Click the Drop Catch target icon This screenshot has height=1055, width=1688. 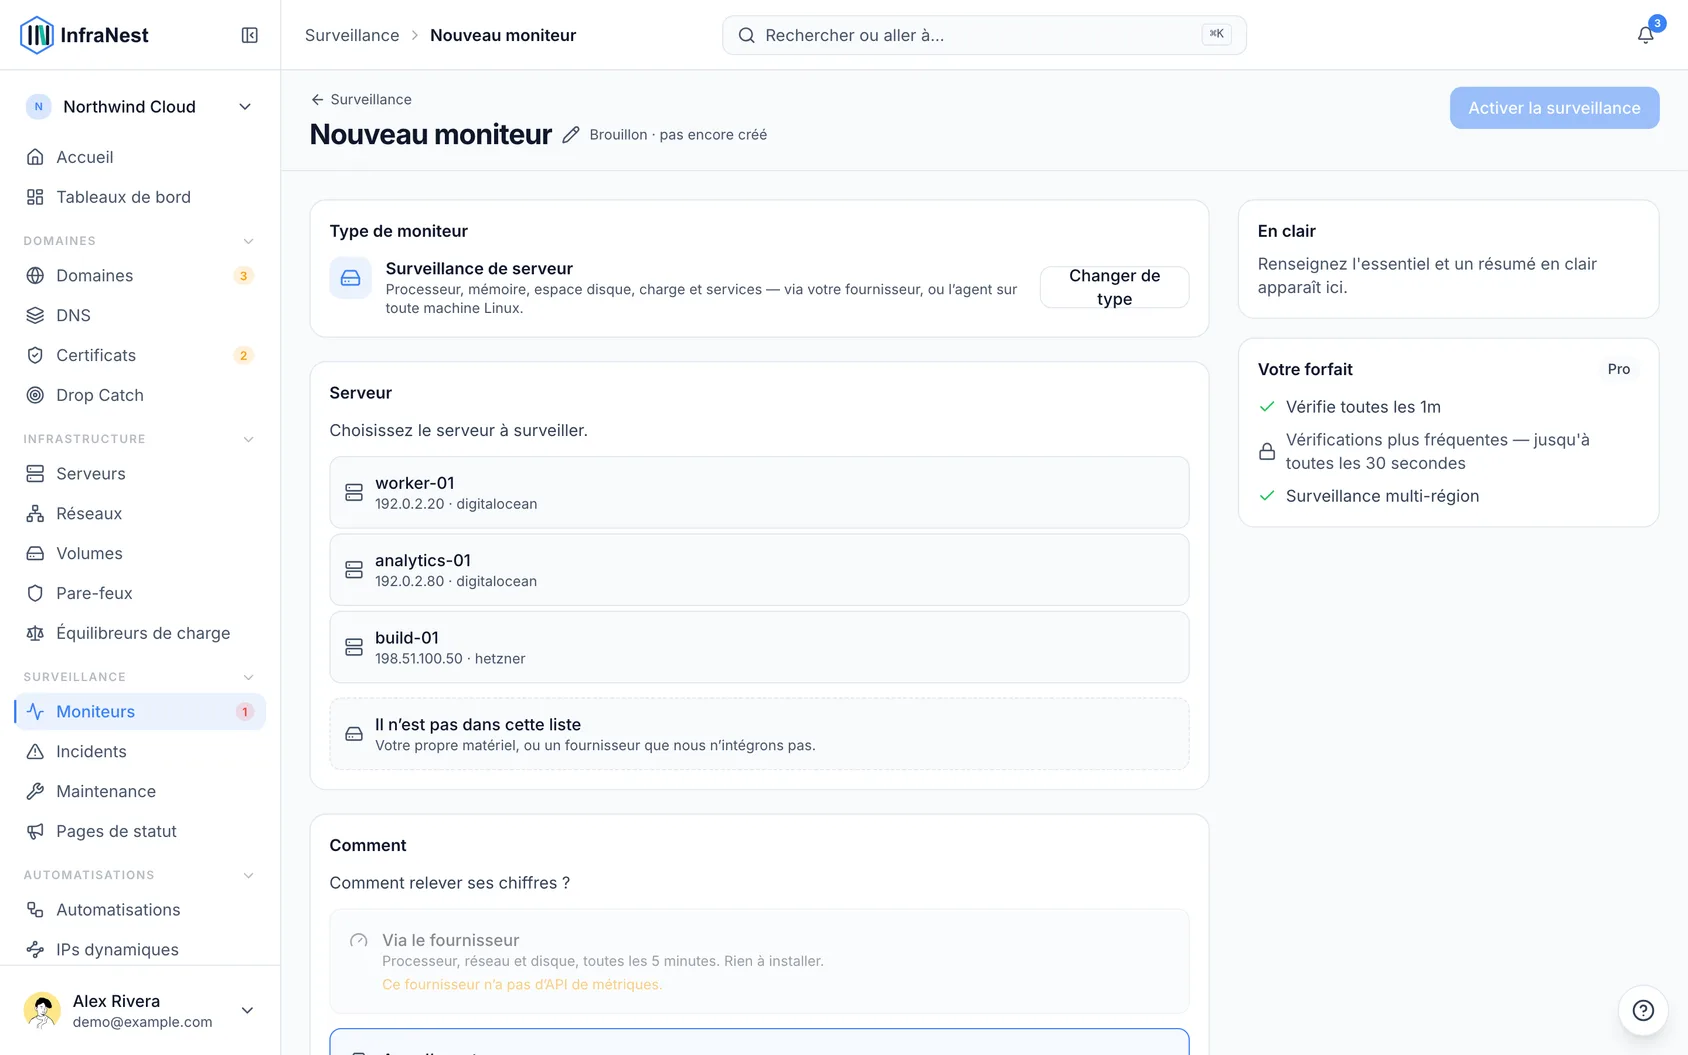pos(35,395)
